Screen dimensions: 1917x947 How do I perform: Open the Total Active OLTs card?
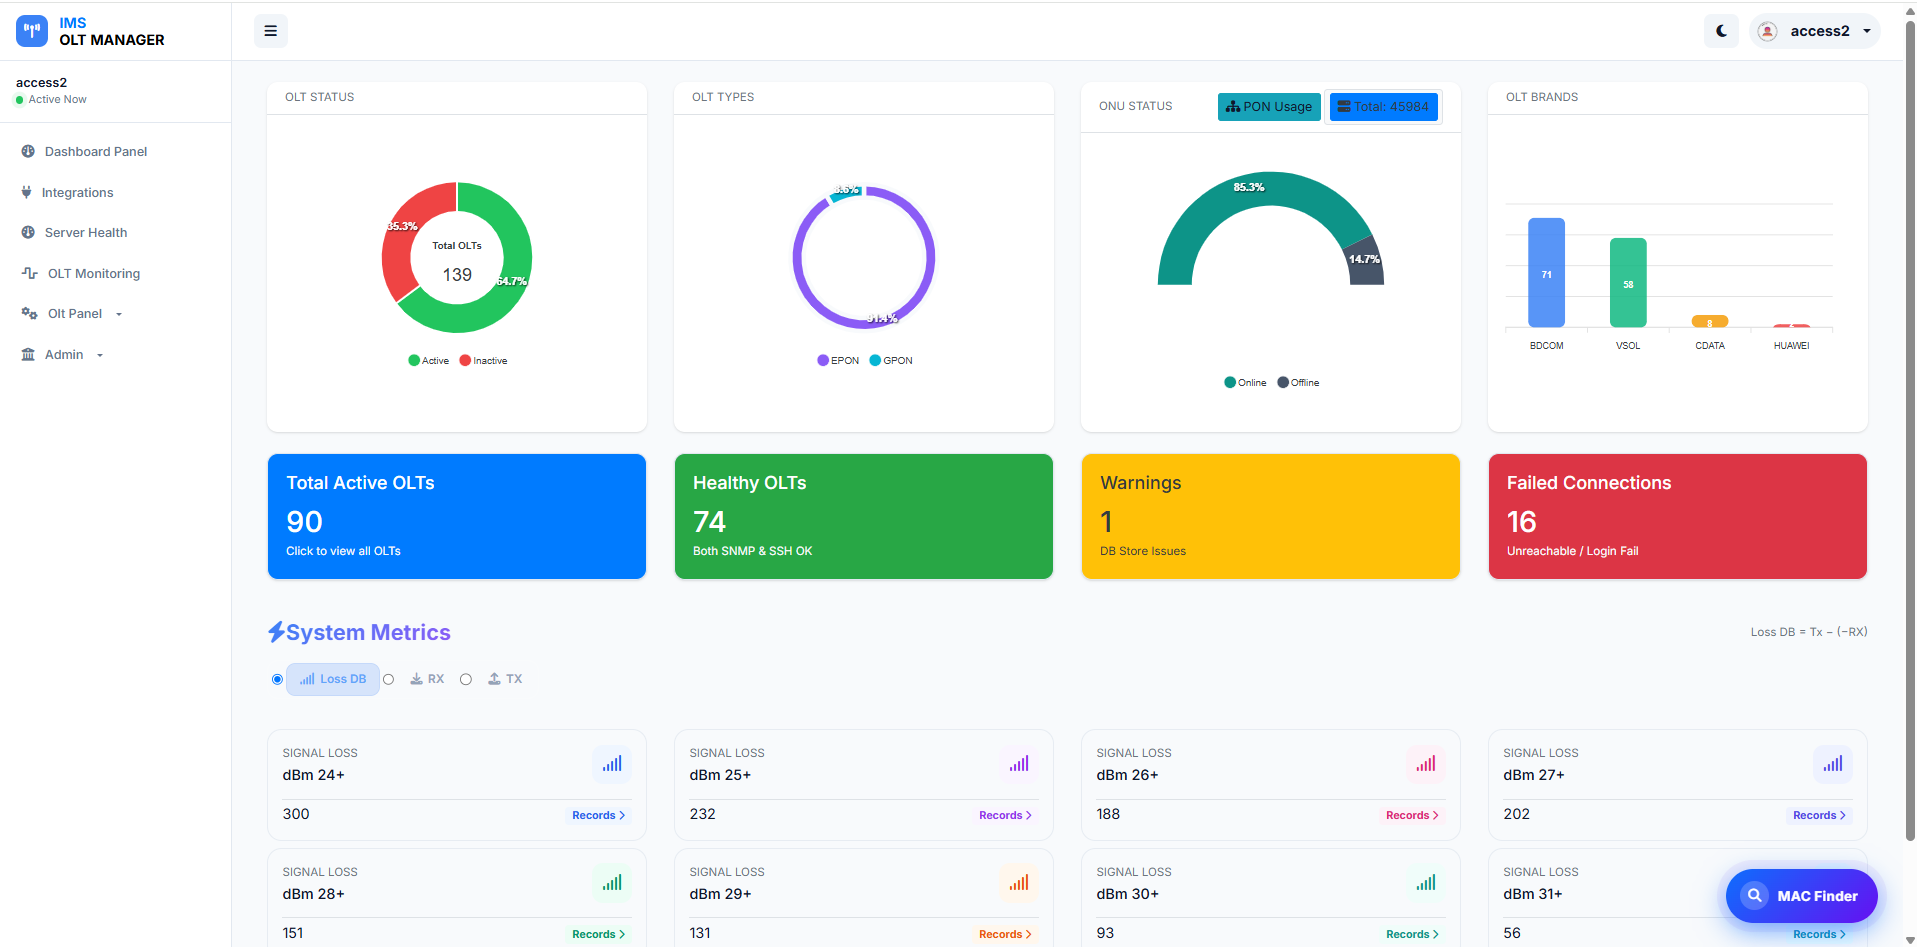(457, 516)
